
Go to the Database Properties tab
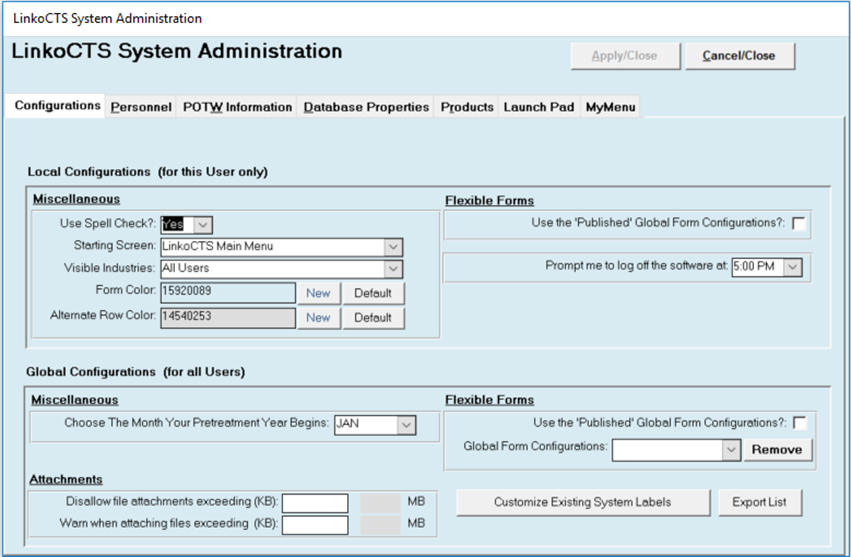coord(366,107)
